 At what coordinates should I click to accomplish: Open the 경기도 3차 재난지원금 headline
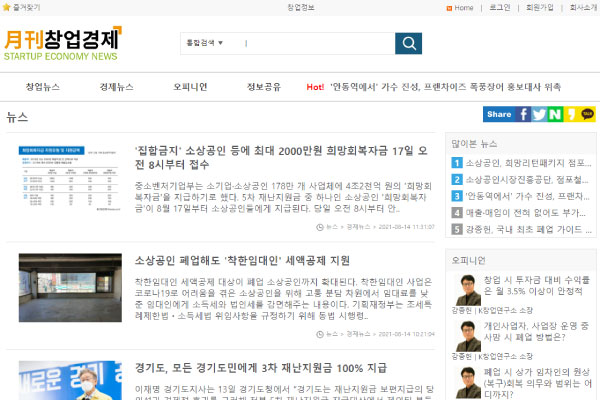pyautogui.click(x=261, y=368)
